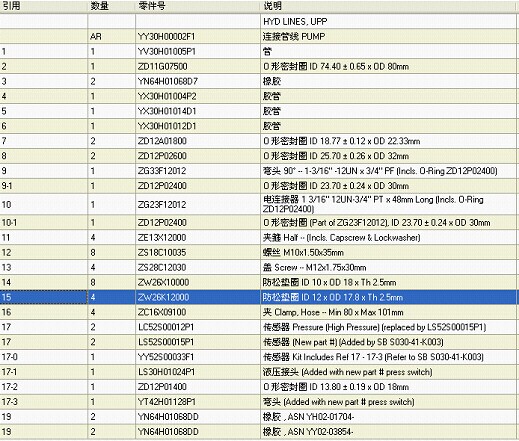Click part number LS52S00015P1
The width and height of the screenshot is (519, 441).
click(166, 342)
